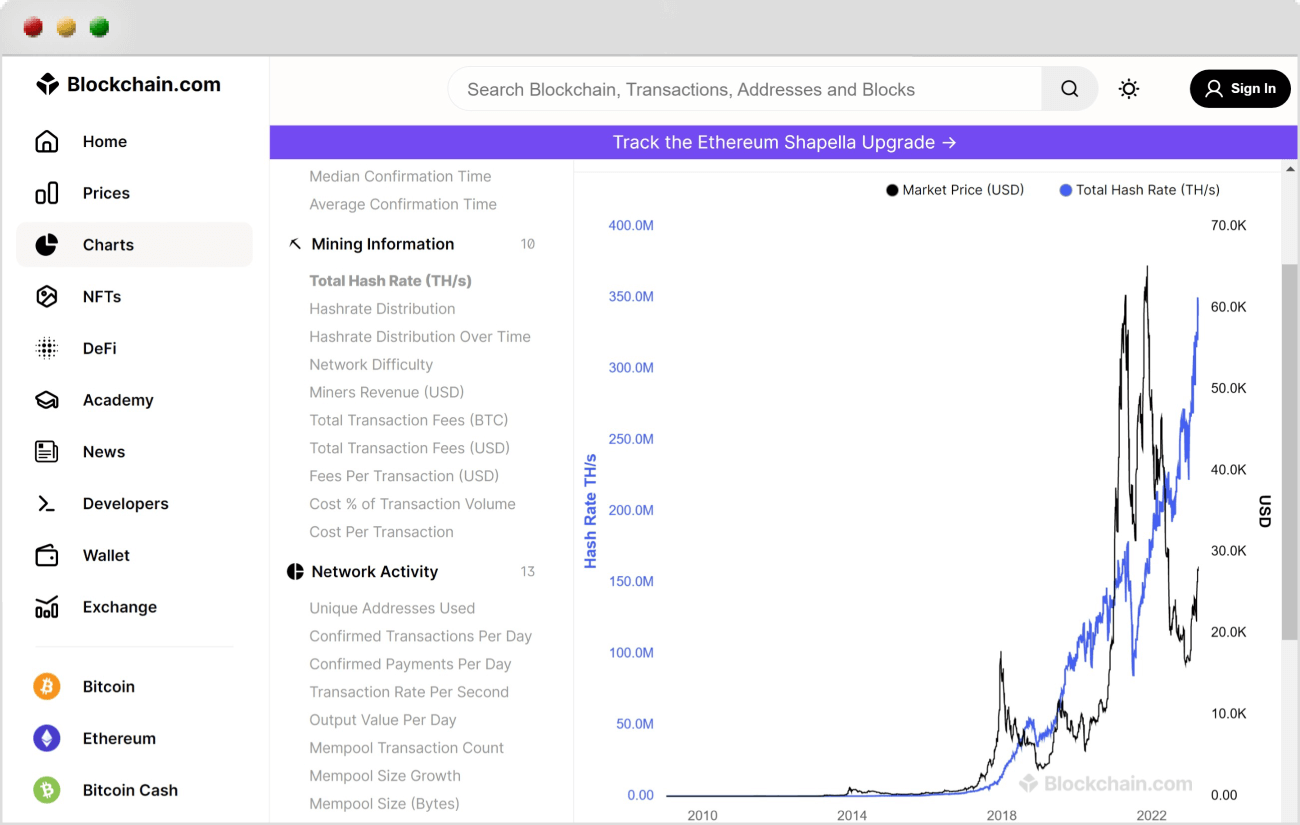Click the Charts pie icon
This screenshot has width=1300, height=825.
pos(47,245)
